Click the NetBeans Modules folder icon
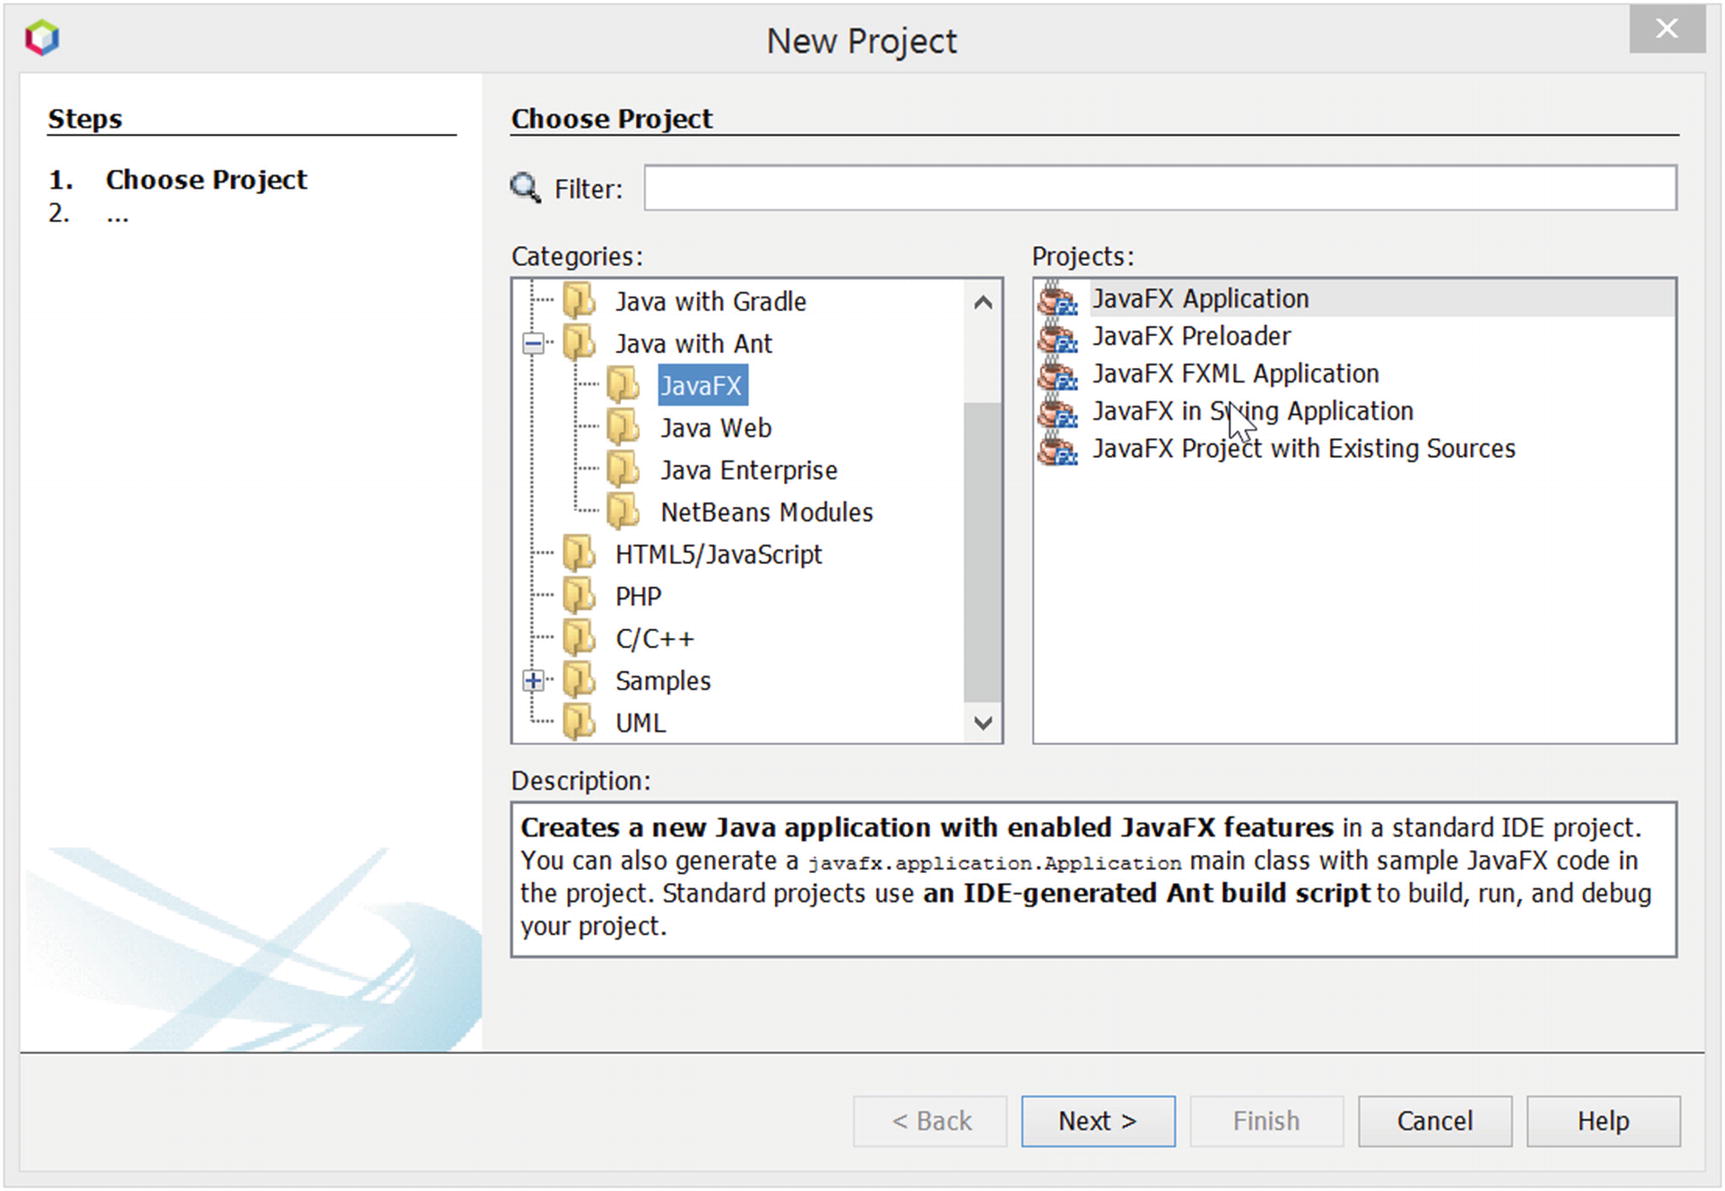 click(623, 511)
